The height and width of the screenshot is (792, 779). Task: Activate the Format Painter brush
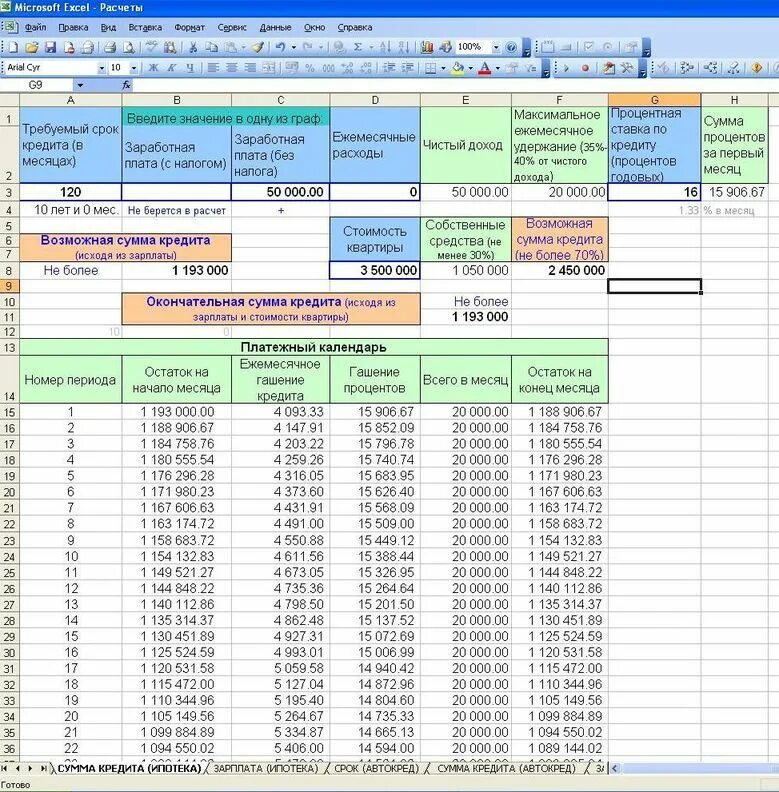pyautogui.click(x=258, y=47)
